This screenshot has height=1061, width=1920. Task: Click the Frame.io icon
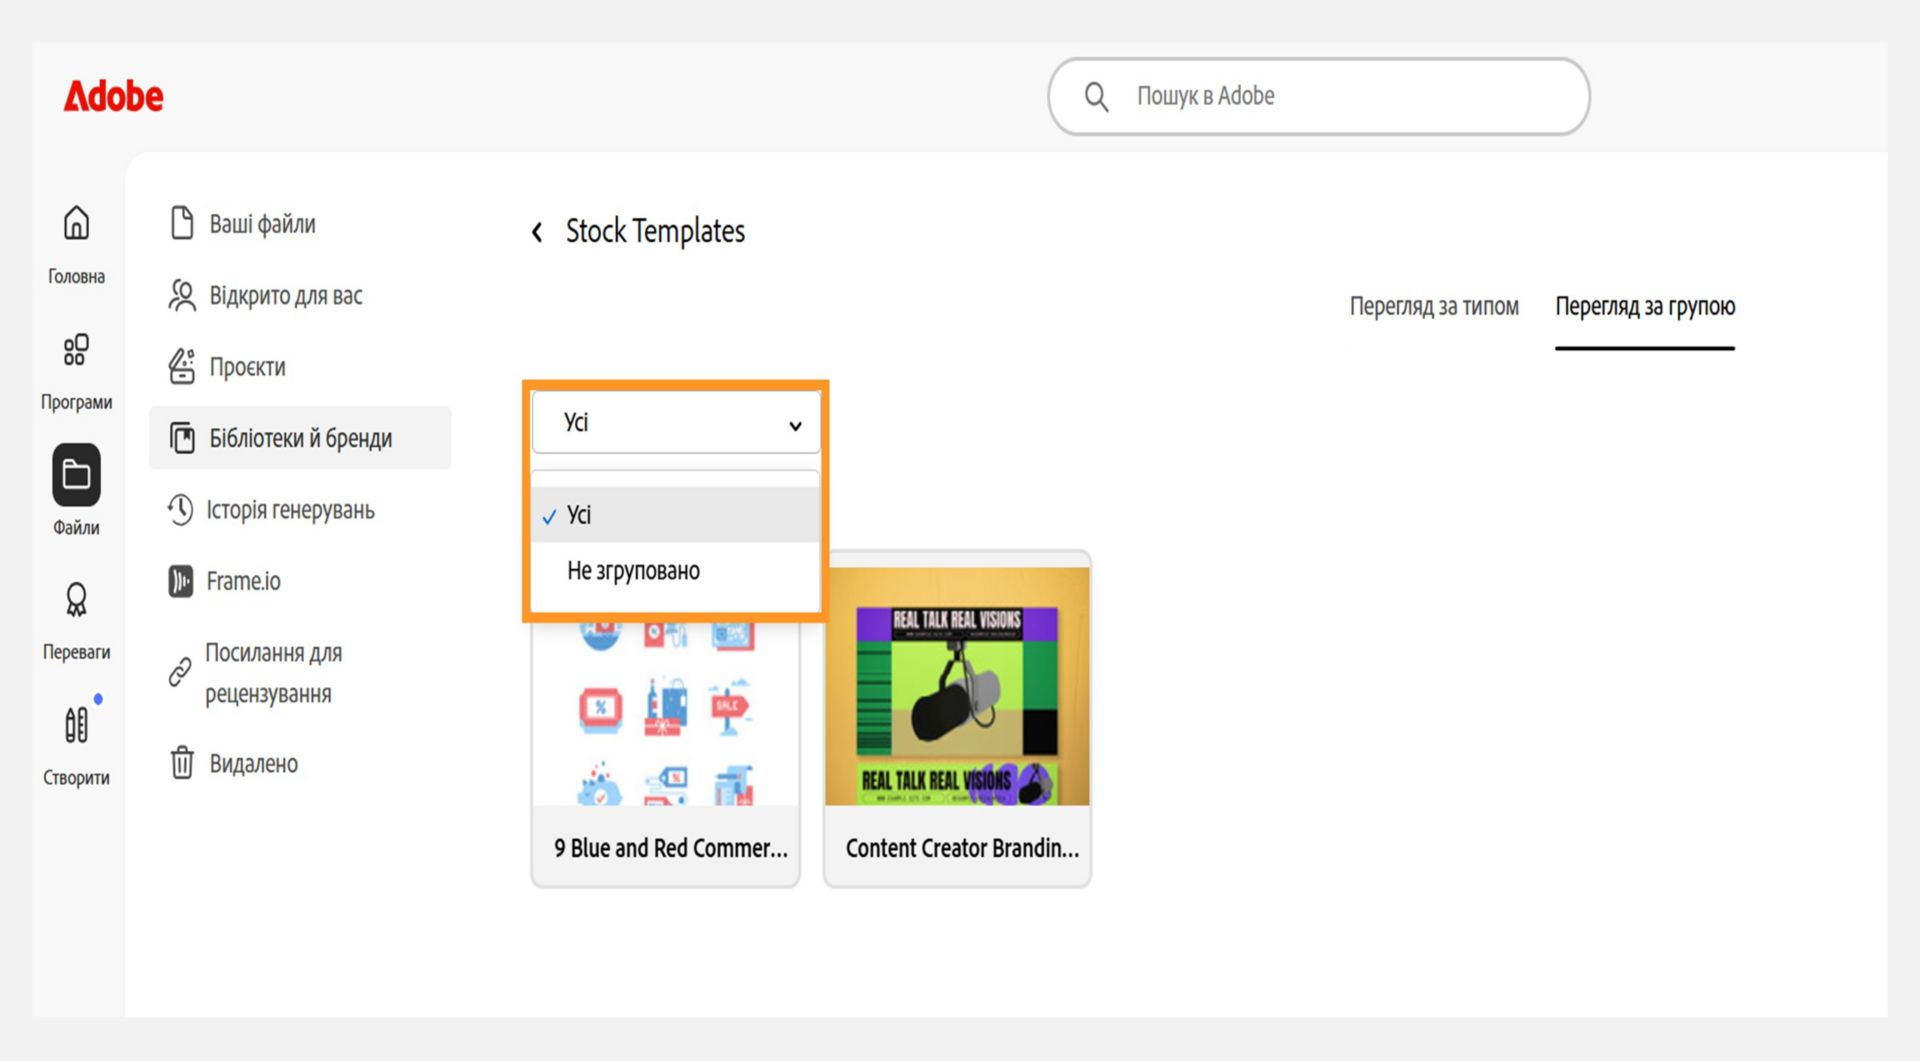point(180,581)
